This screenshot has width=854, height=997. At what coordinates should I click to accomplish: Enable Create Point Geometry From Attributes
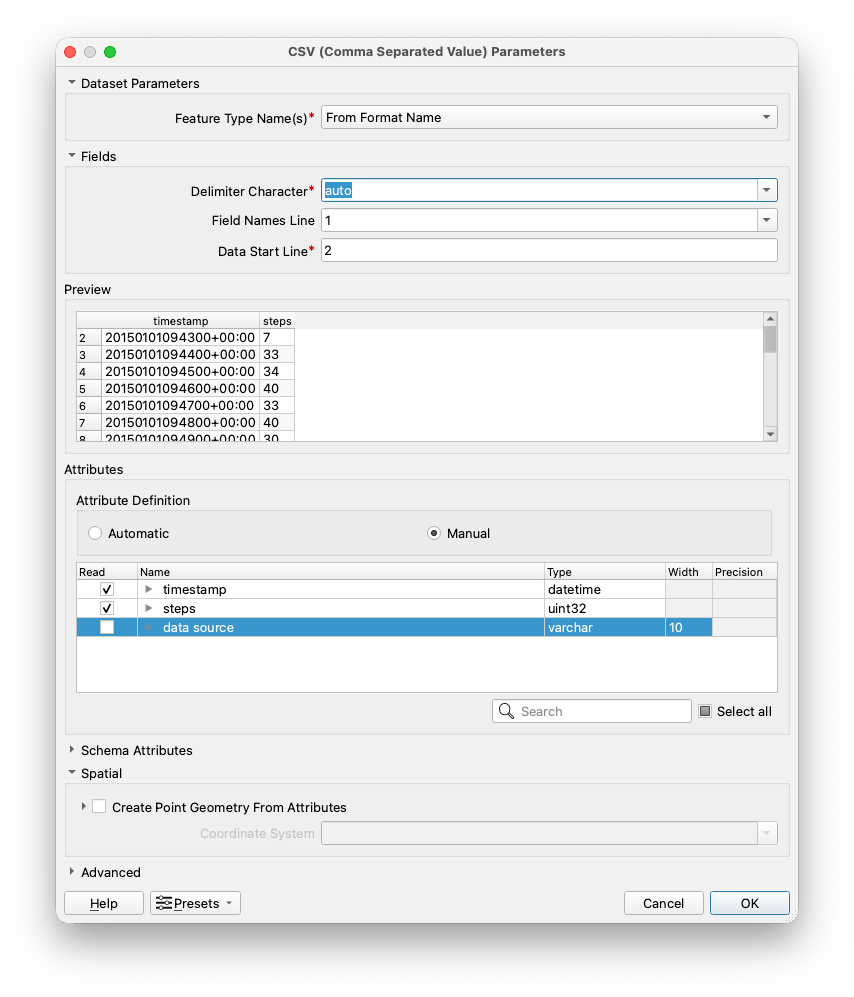point(99,806)
